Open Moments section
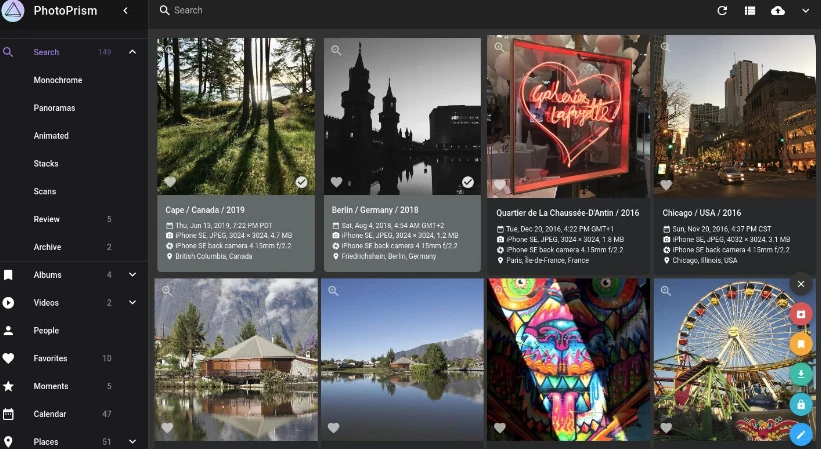 tap(51, 386)
